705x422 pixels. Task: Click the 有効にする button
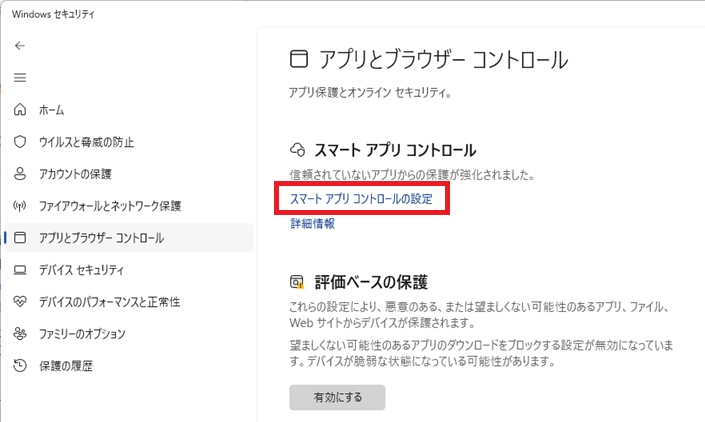pos(337,397)
